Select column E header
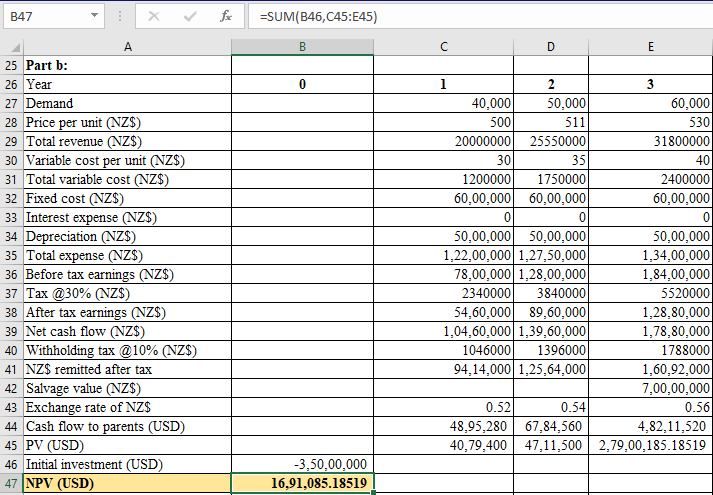This screenshot has width=713, height=495. (x=650, y=46)
